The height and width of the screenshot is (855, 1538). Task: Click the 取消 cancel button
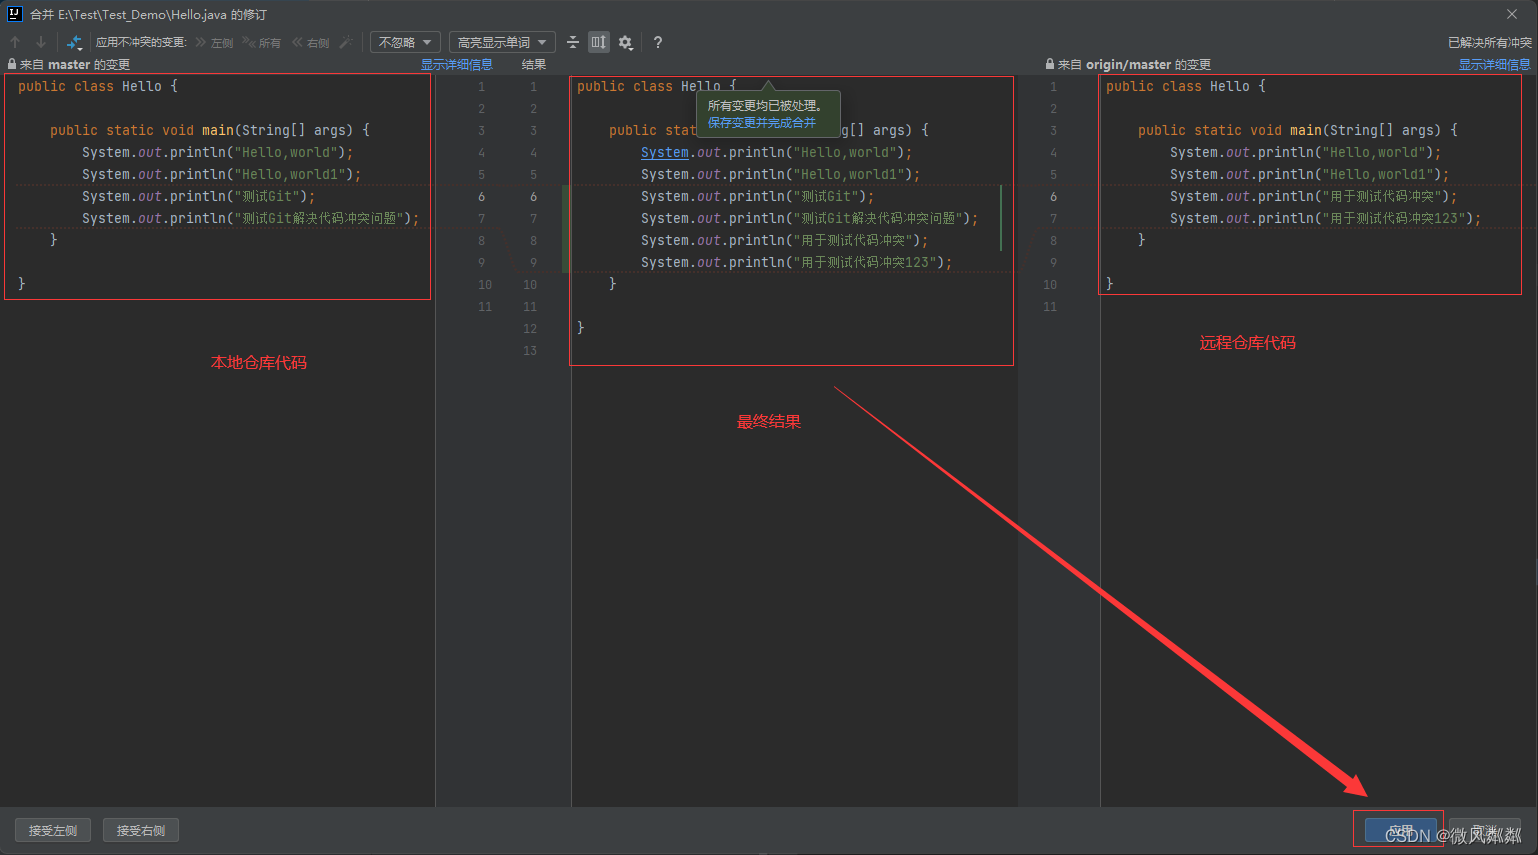pyautogui.click(x=1485, y=830)
